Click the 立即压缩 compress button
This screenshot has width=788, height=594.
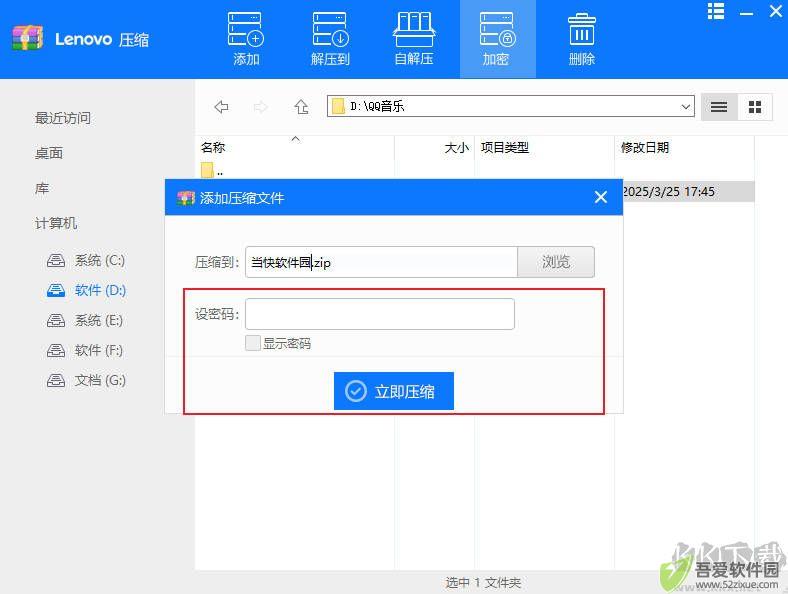point(393,391)
